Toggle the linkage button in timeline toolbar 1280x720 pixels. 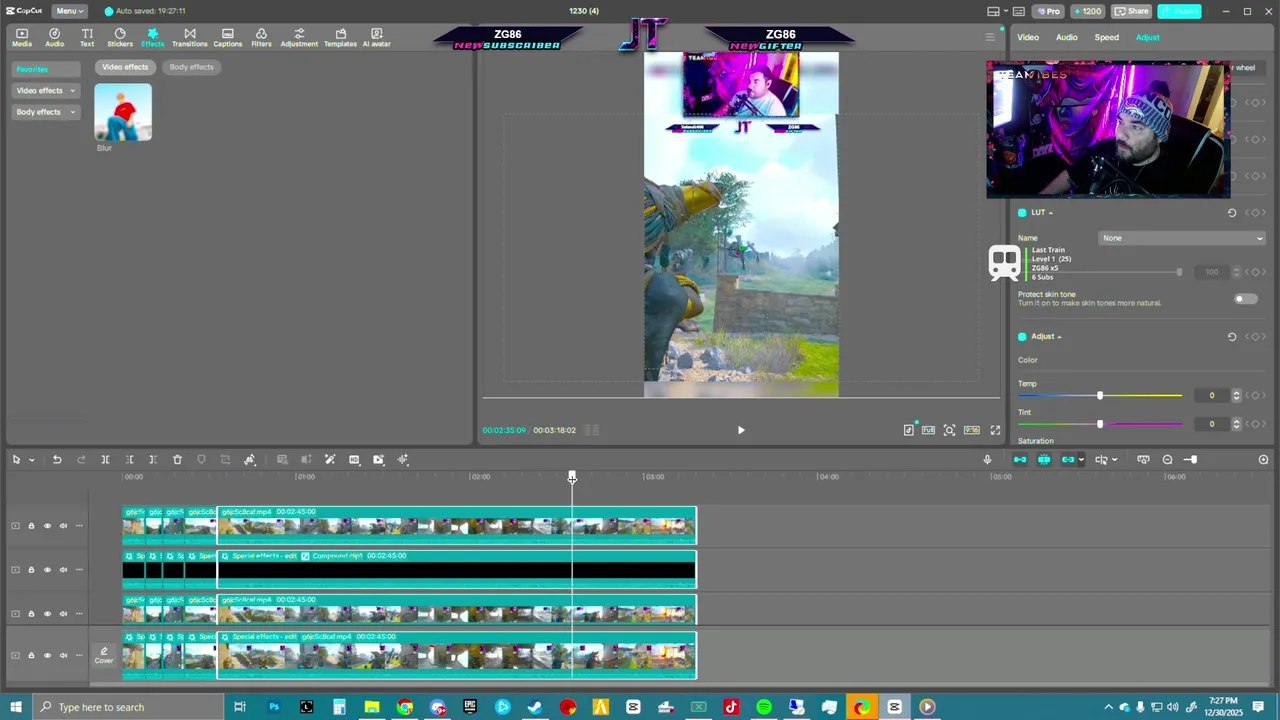pyautogui.click(x=1068, y=460)
